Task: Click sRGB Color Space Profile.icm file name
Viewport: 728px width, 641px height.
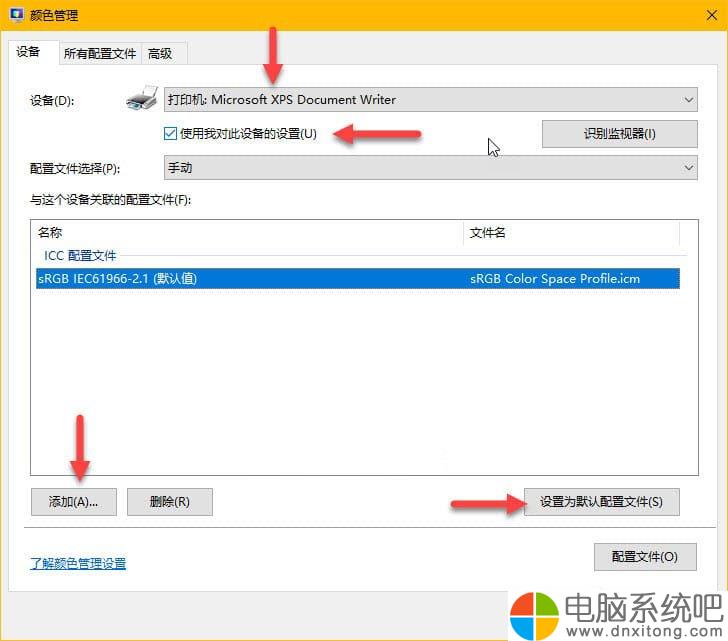Action: click(x=555, y=278)
